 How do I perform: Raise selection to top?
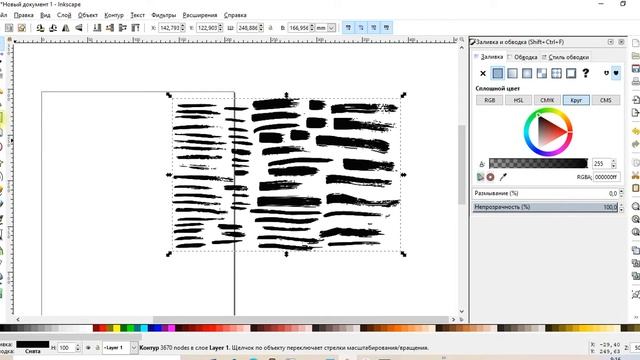[x=136, y=28]
